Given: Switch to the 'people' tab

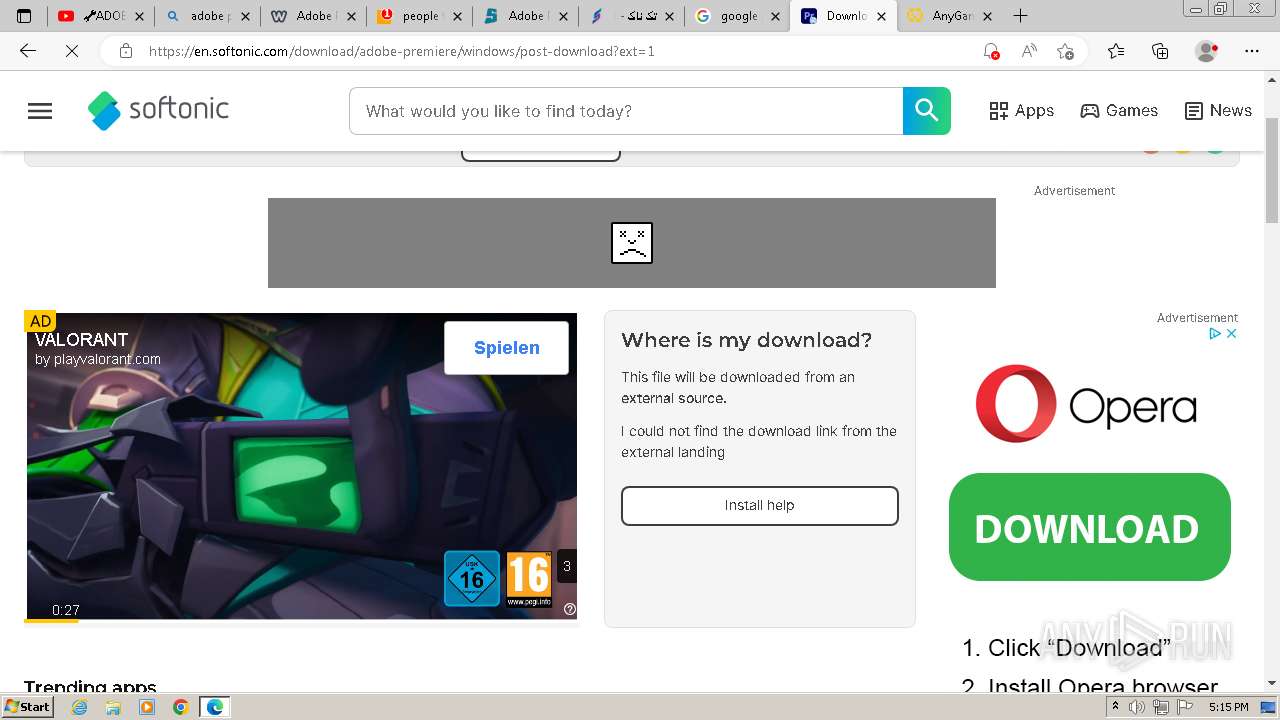Looking at the screenshot, I should [421, 16].
